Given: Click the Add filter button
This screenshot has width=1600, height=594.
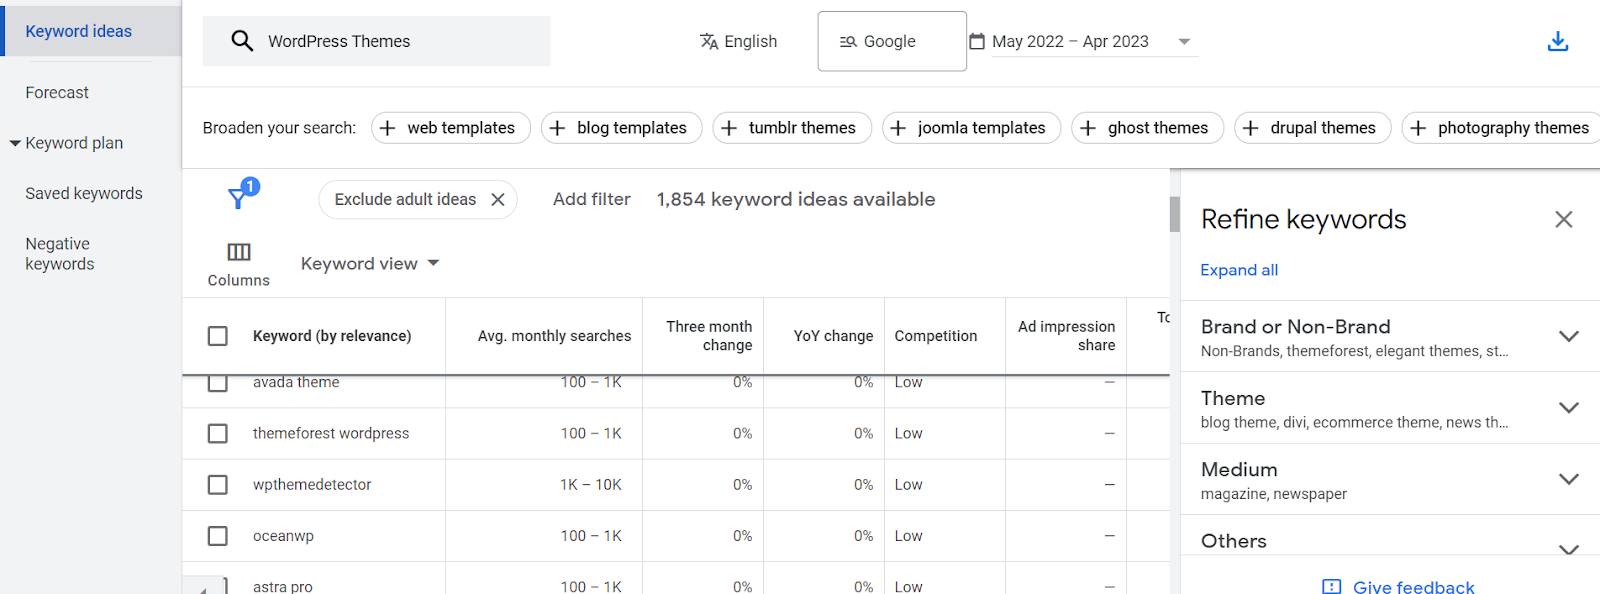Looking at the screenshot, I should click(592, 199).
